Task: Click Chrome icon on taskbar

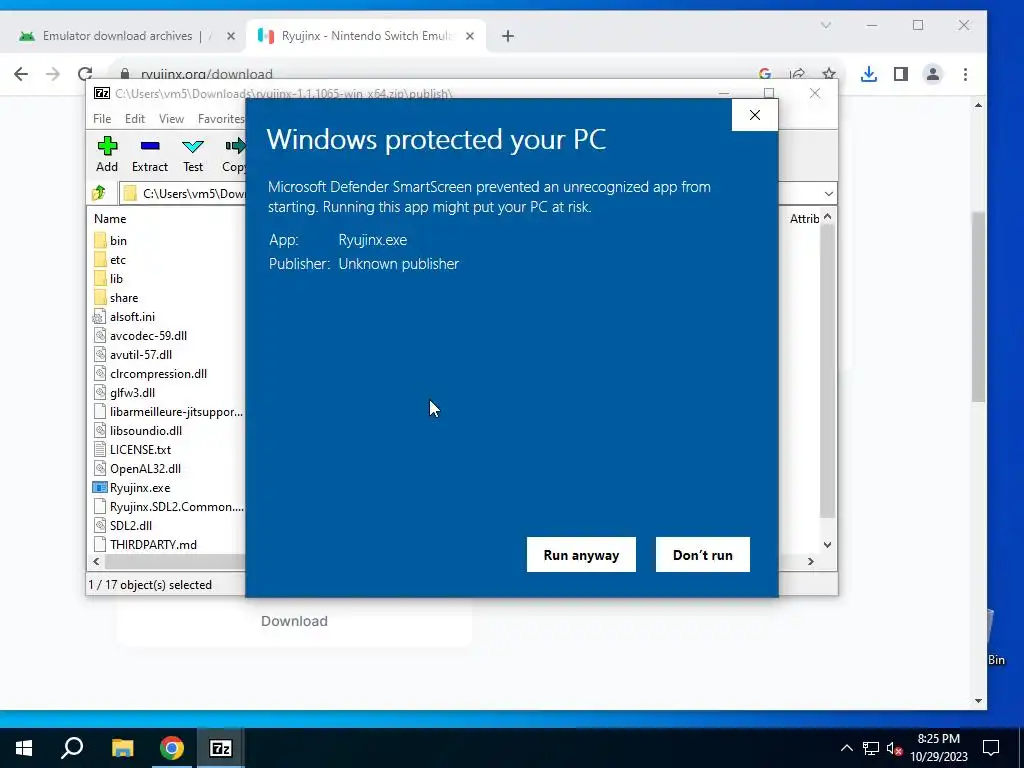Action: click(x=172, y=748)
